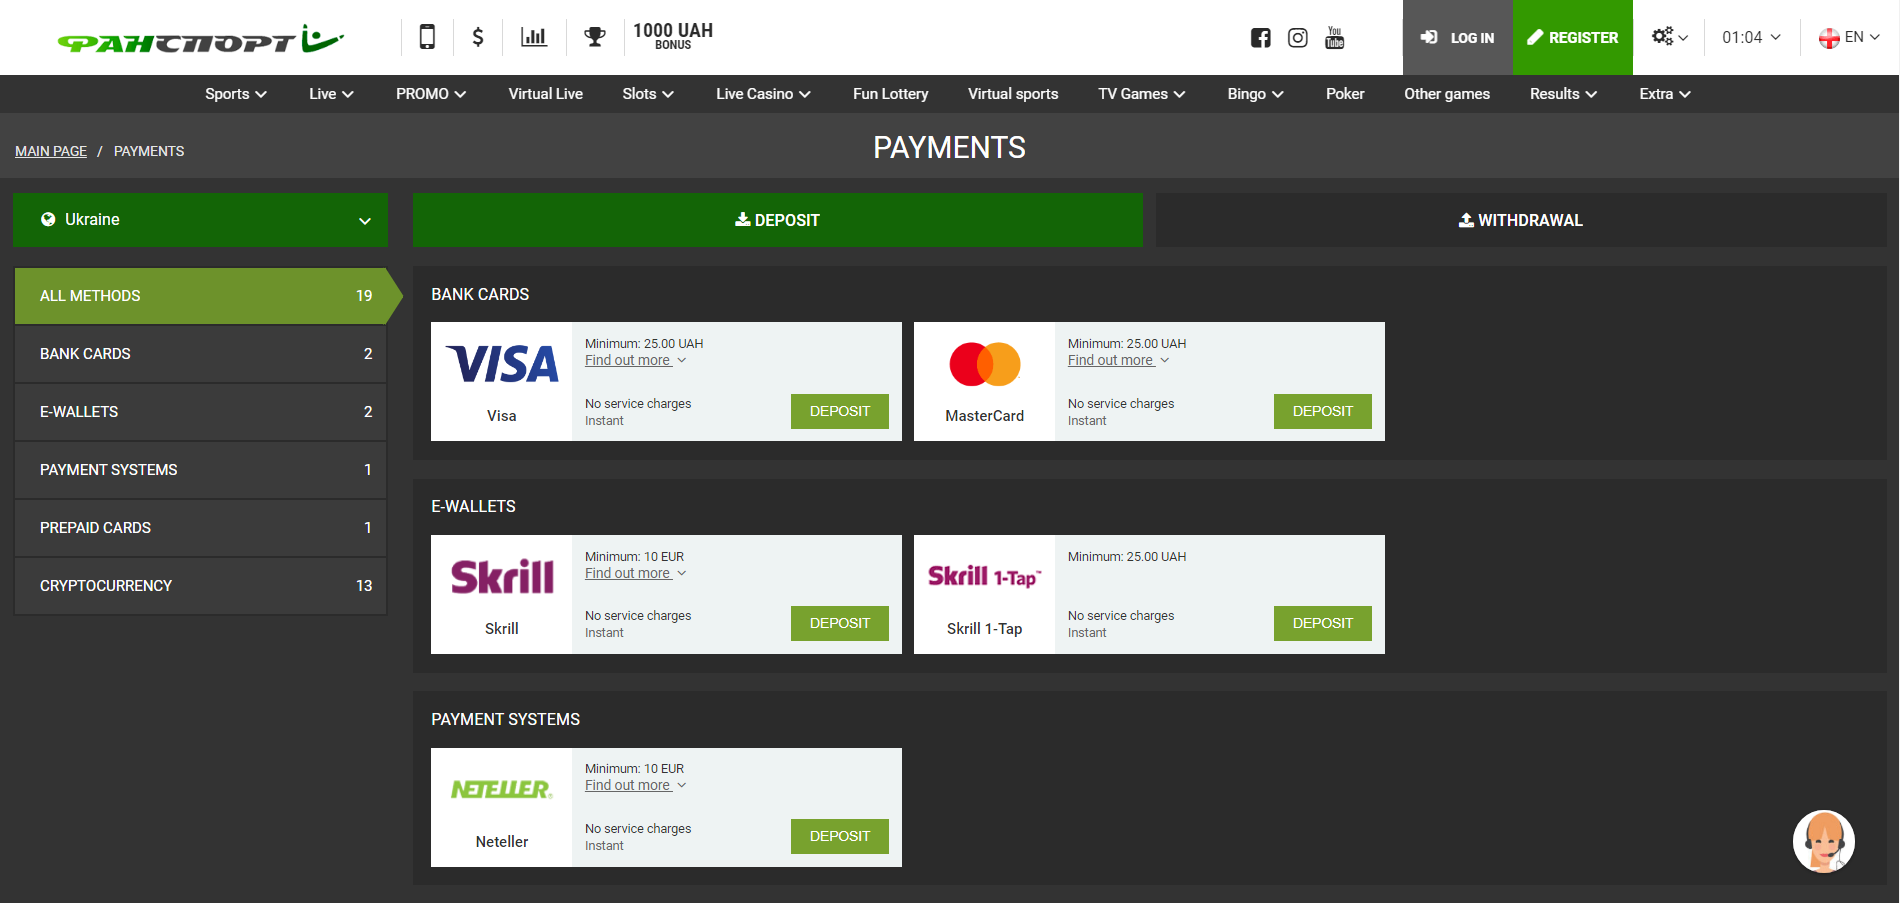Click the LOG IN button
The width and height of the screenshot is (1900, 903).
point(1458,38)
